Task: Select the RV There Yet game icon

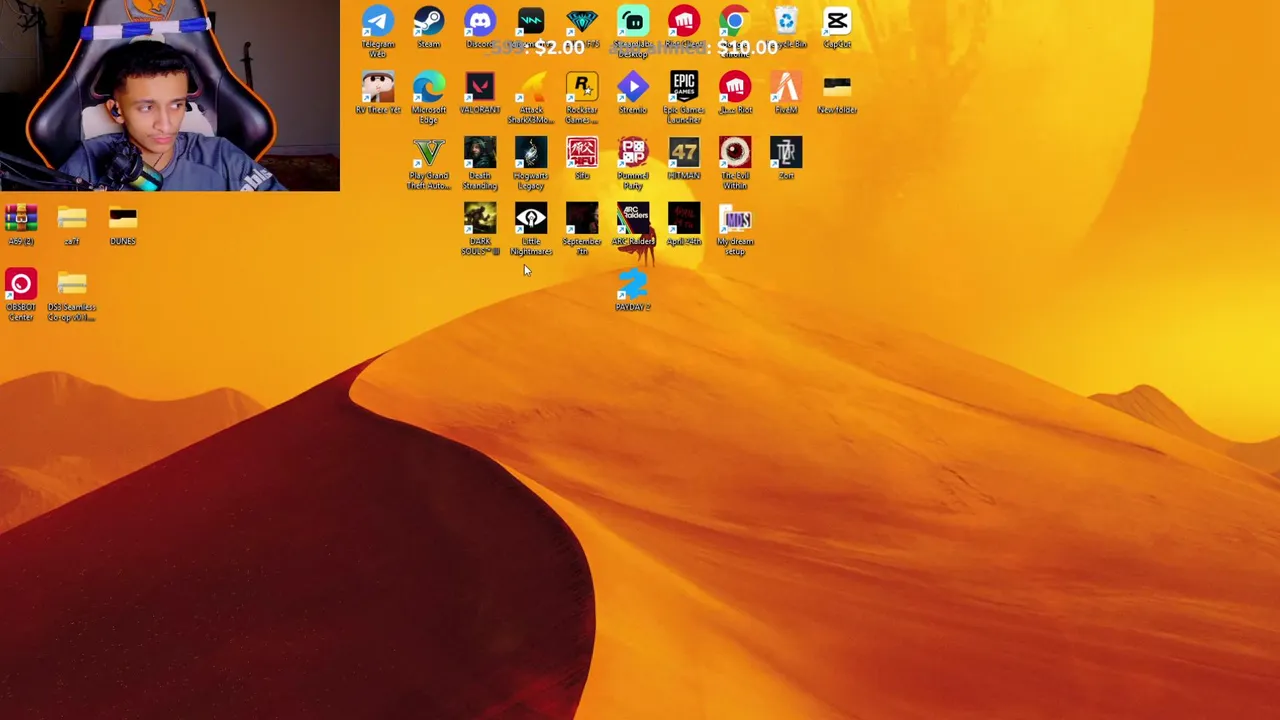Action: (378, 92)
